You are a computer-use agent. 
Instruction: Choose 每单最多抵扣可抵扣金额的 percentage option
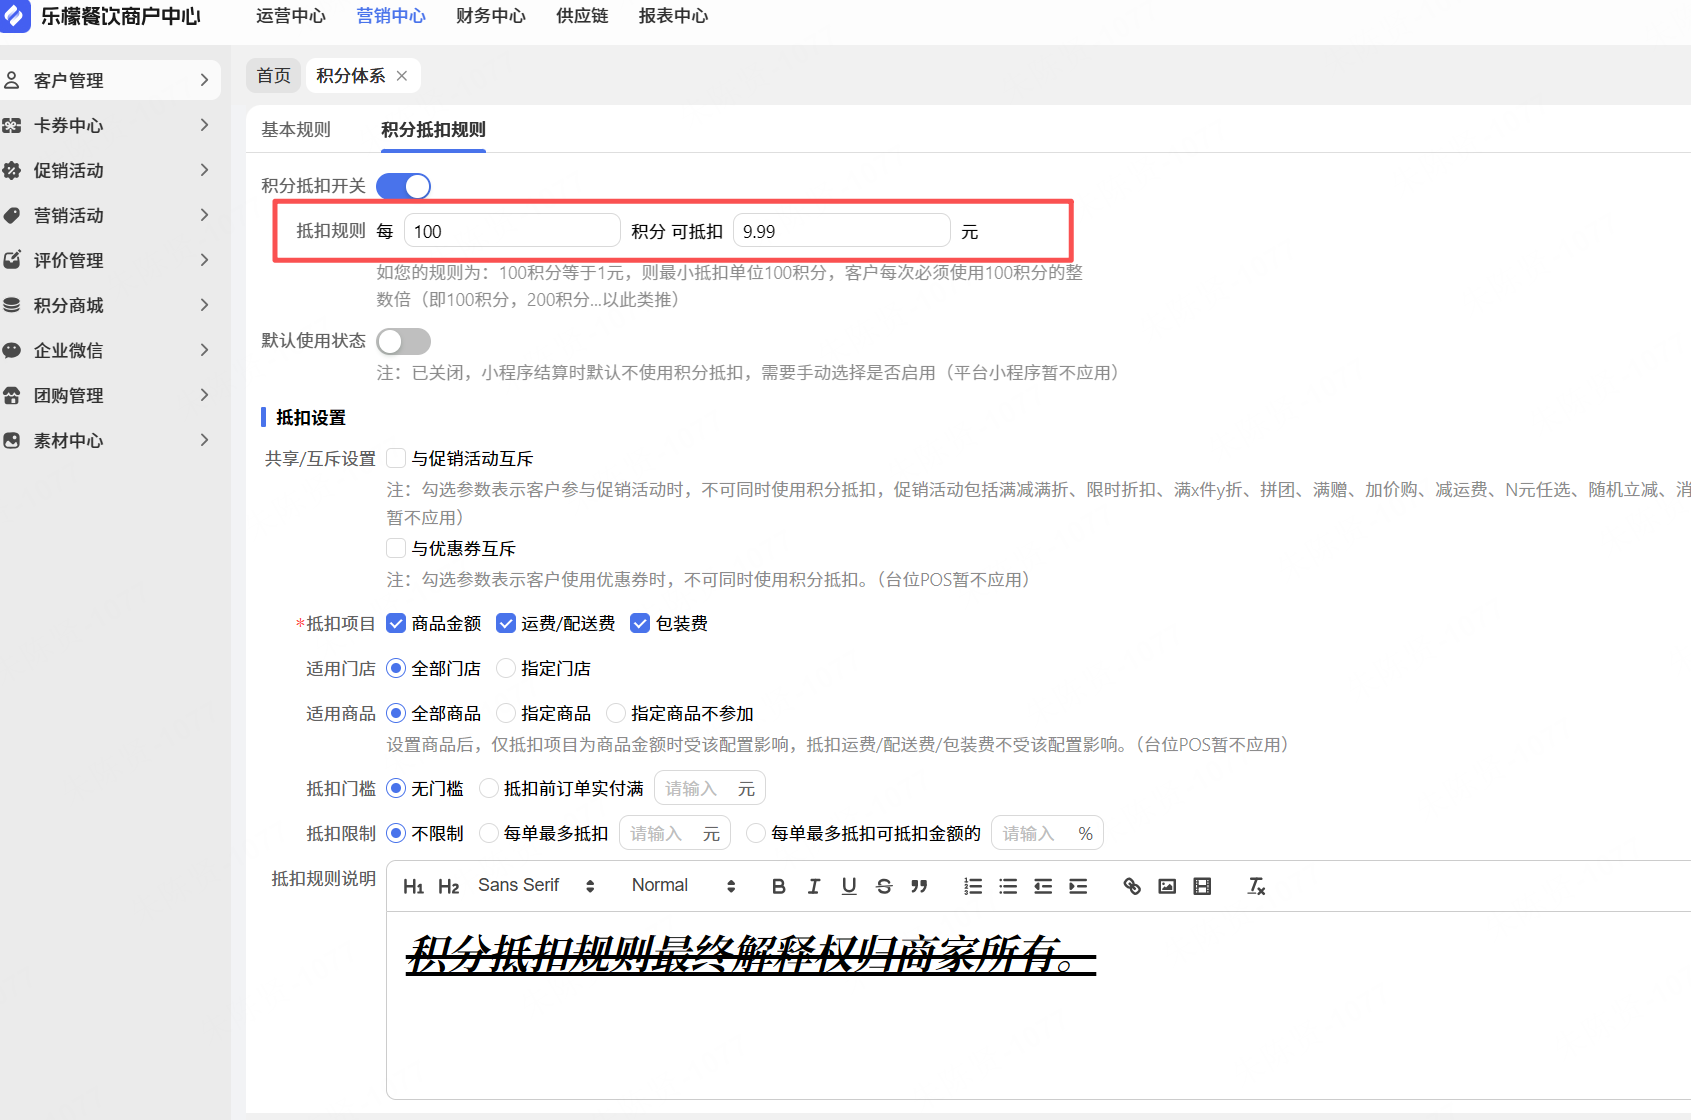pyautogui.click(x=756, y=833)
